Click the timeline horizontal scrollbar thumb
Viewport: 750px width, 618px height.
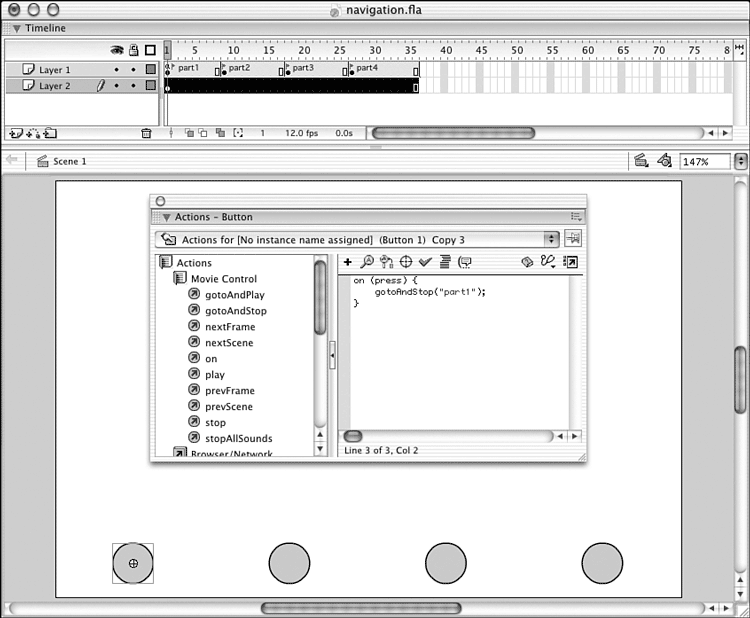(453, 133)
